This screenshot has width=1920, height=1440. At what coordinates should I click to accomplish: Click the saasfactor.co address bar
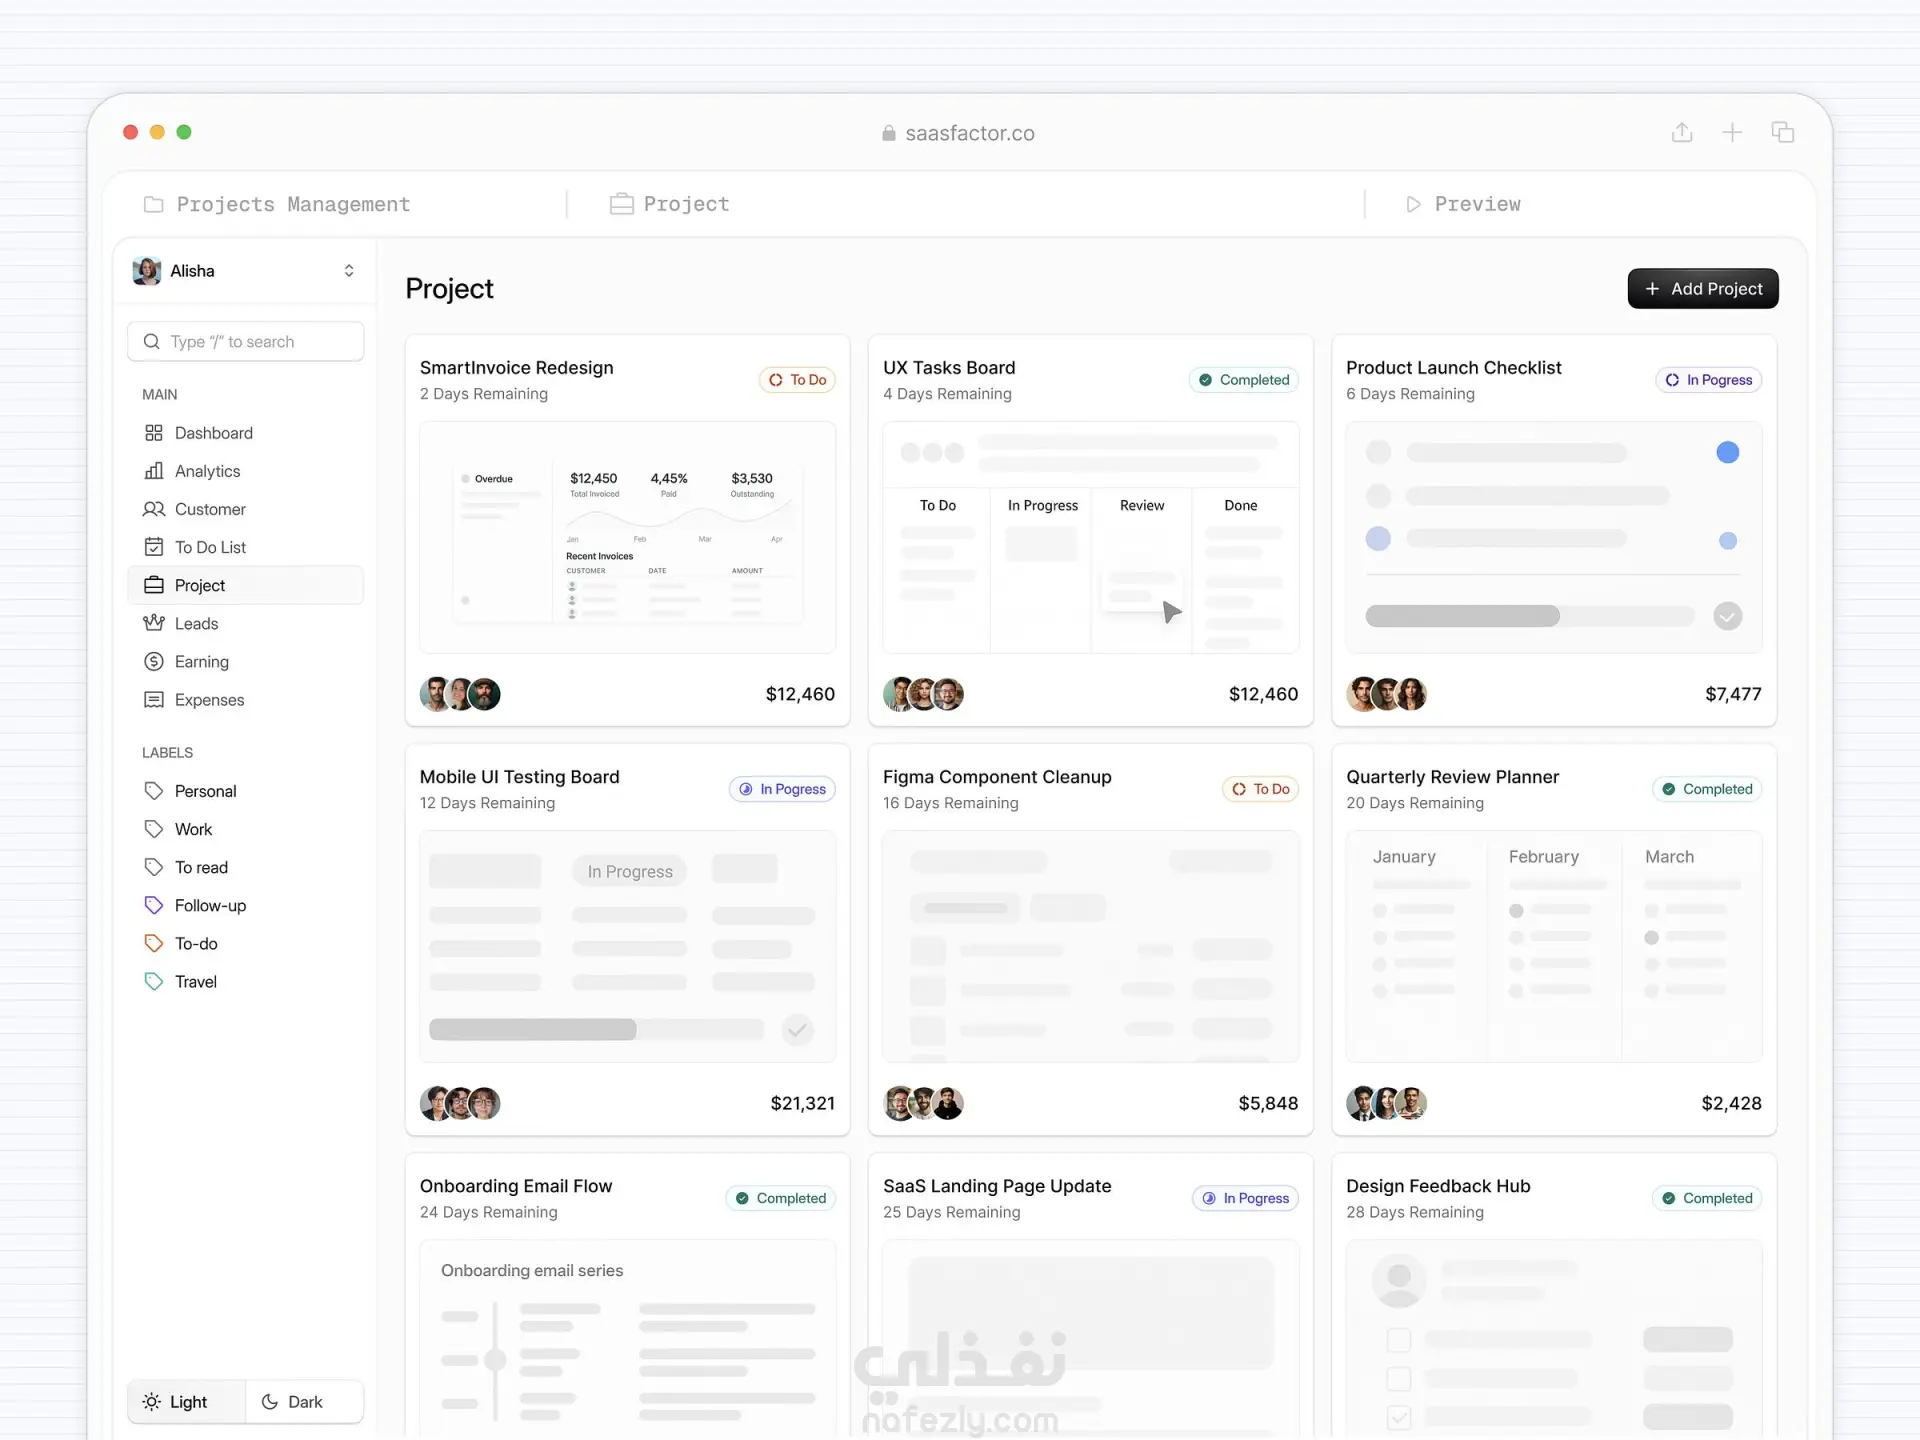958,133
